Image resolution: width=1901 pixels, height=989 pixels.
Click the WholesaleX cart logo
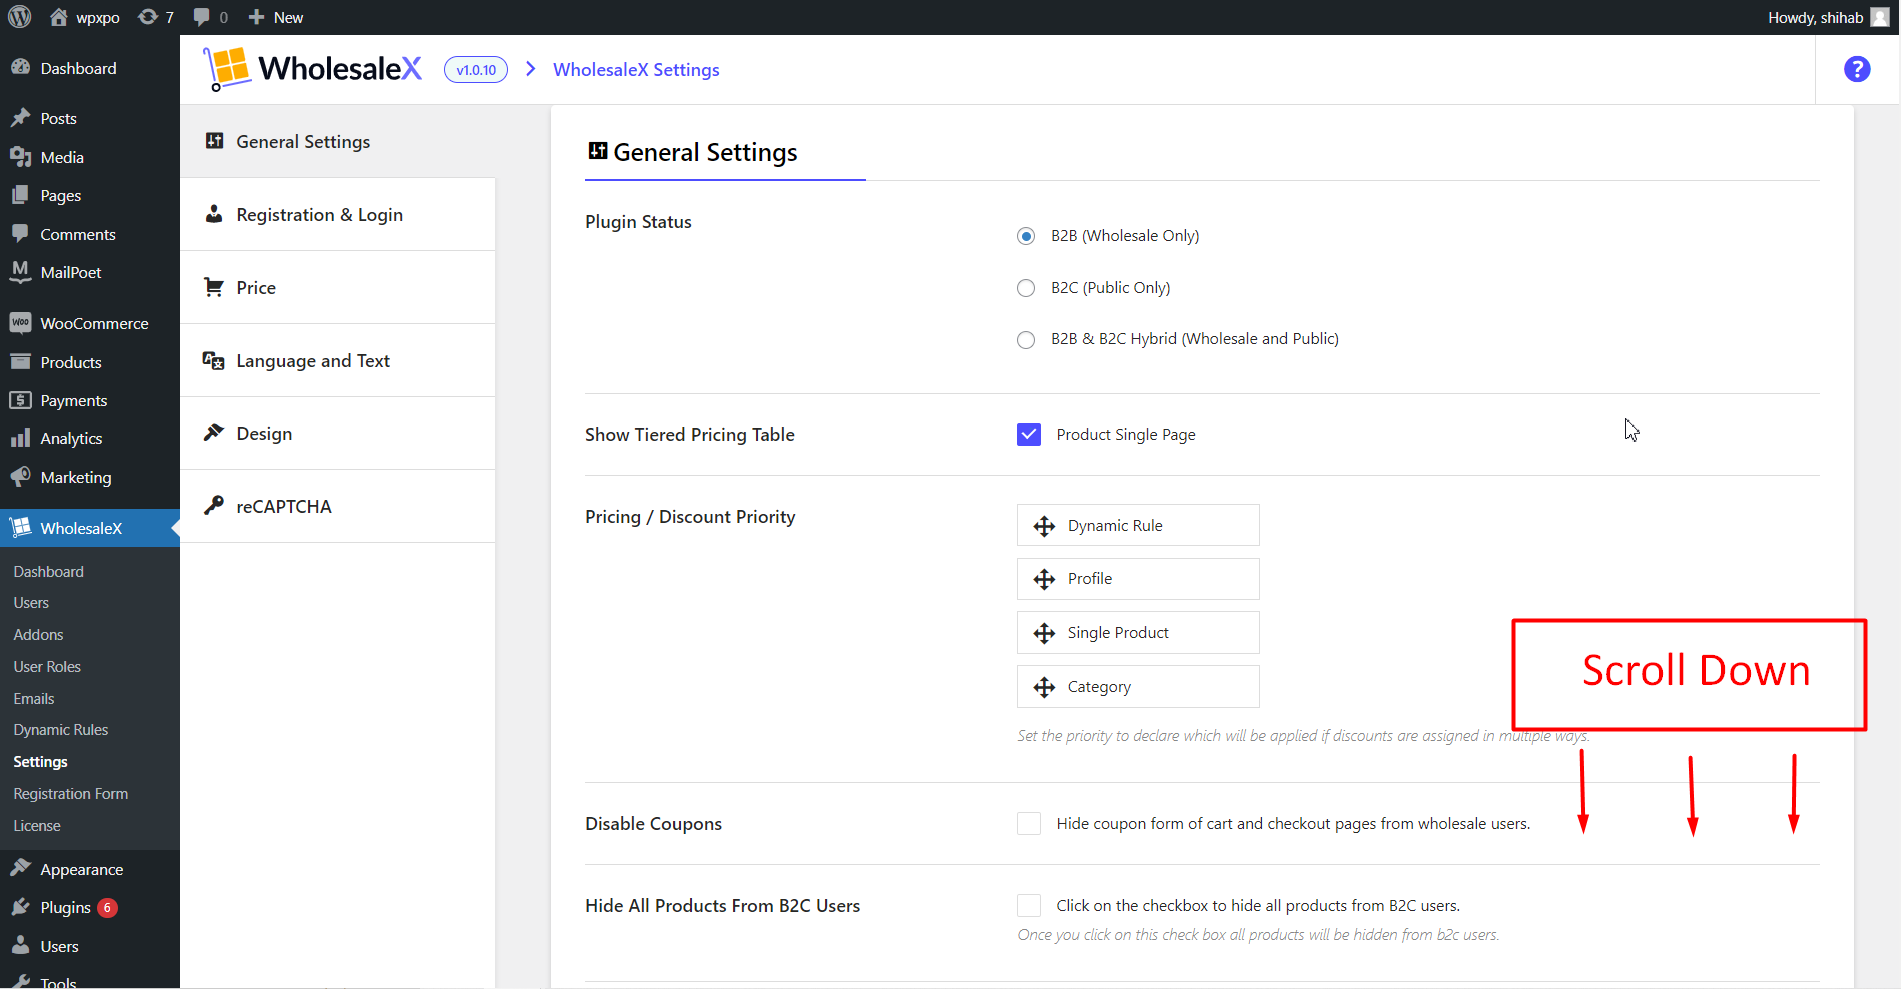point(227,68)
